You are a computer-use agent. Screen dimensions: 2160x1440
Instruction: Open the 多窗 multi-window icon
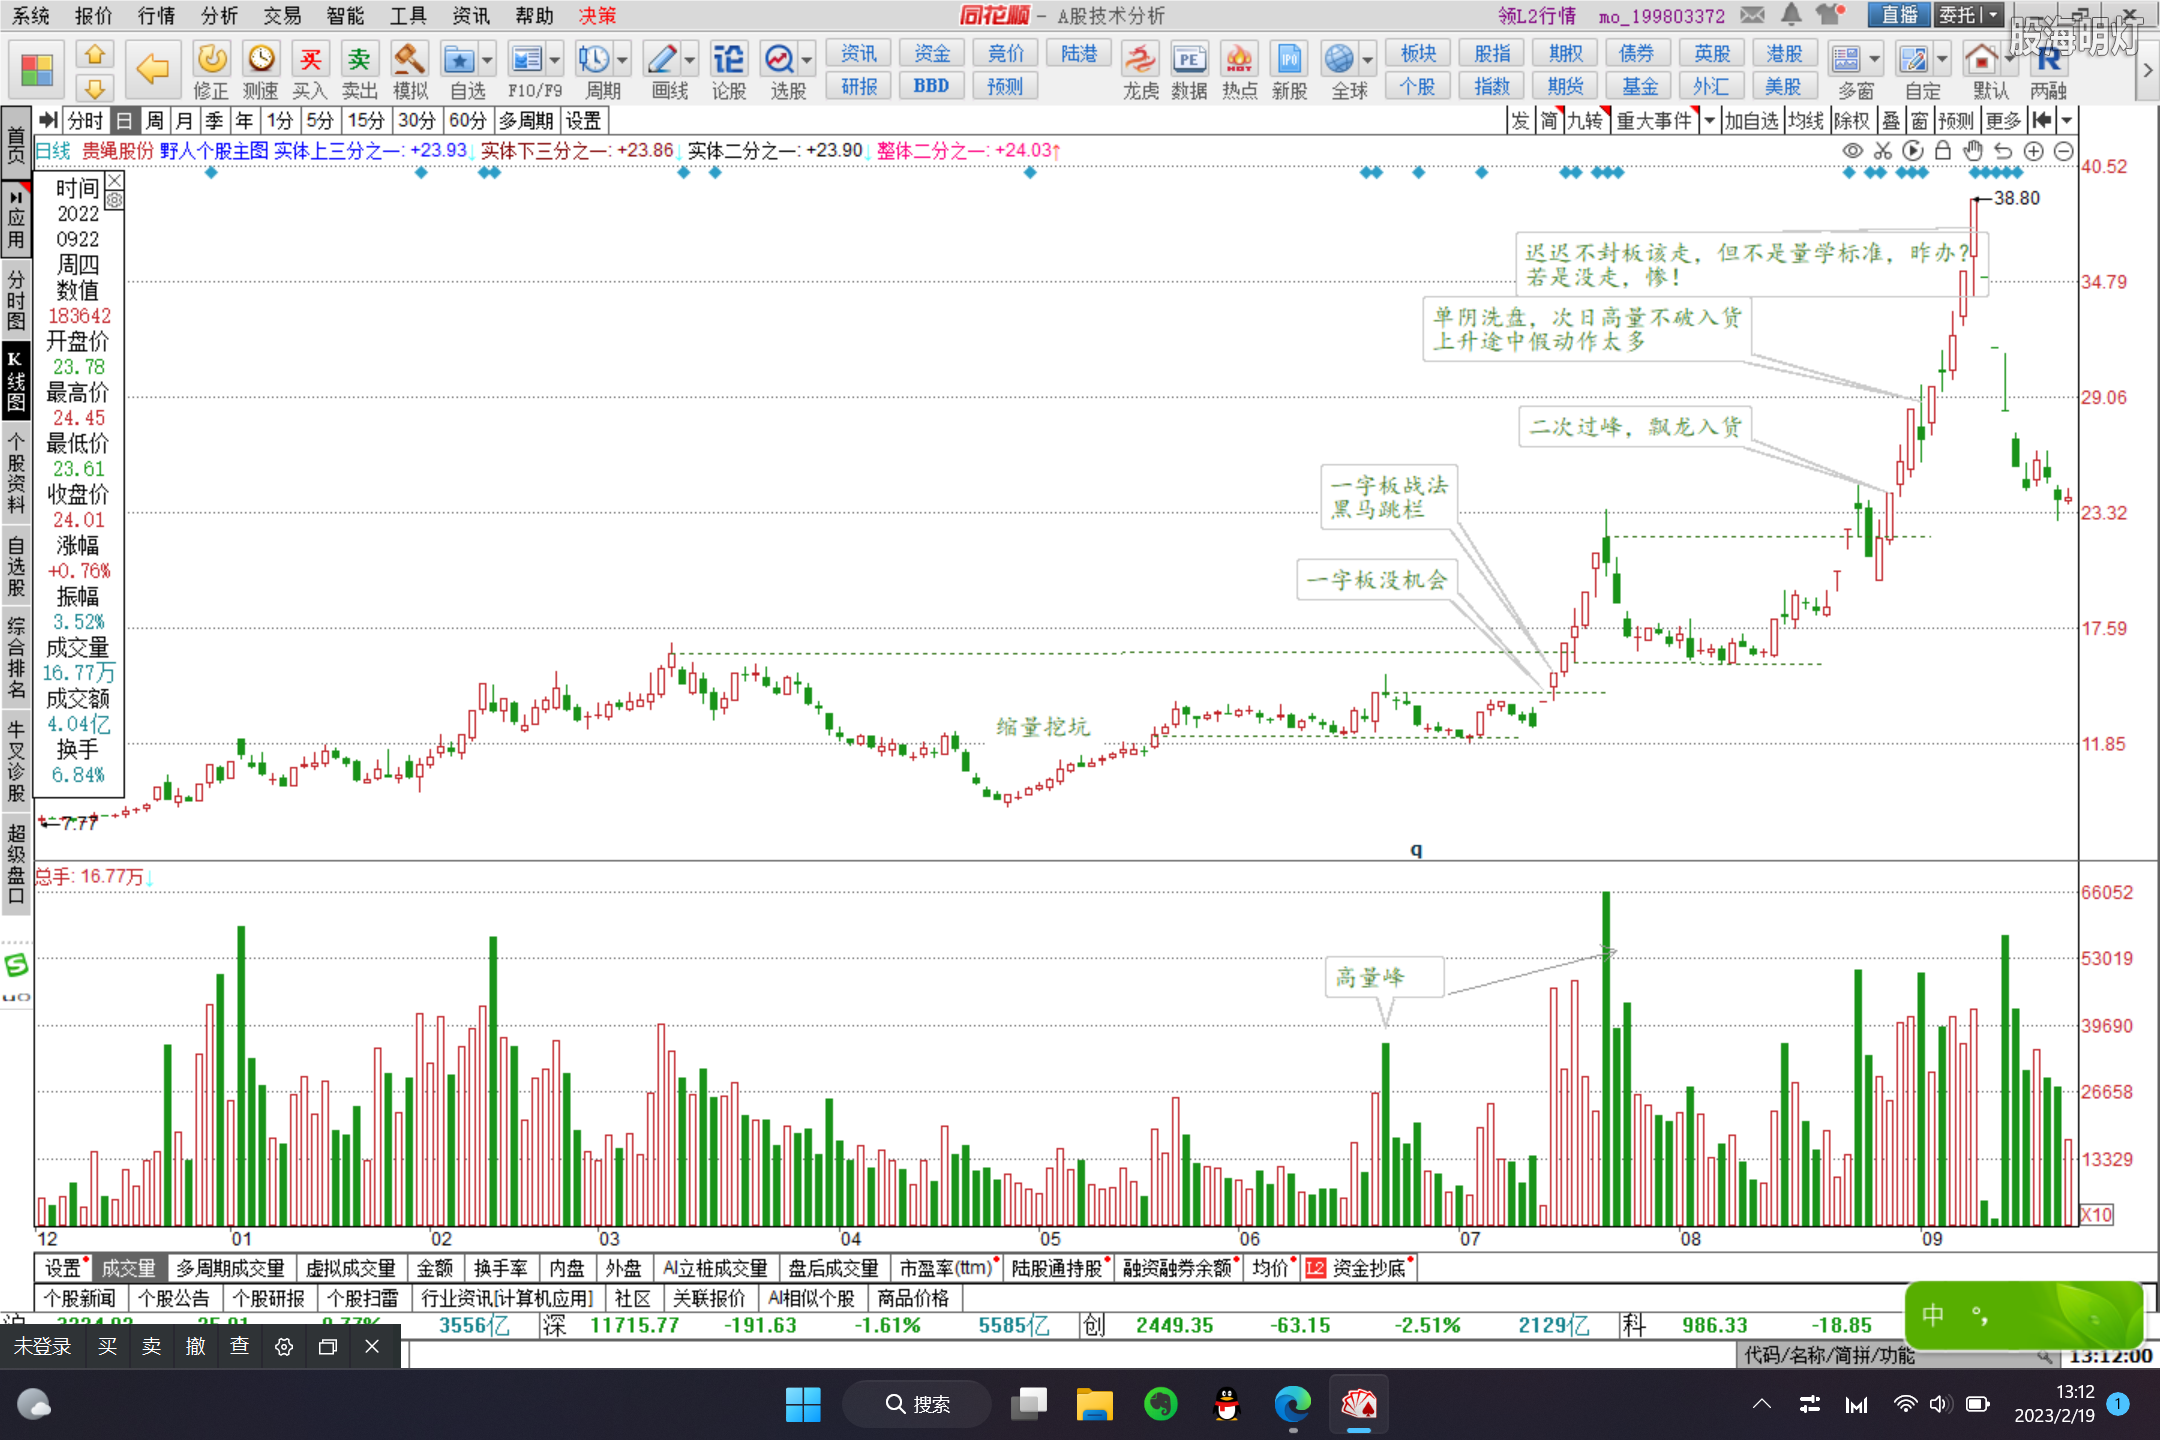click(x=1846, y=60)
